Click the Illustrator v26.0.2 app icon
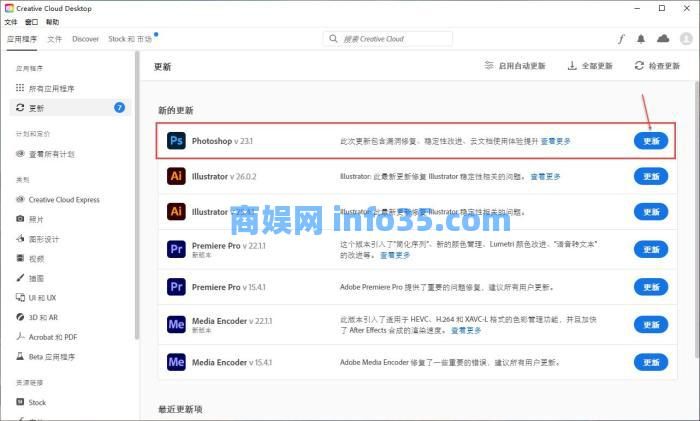 pos(176,176)
